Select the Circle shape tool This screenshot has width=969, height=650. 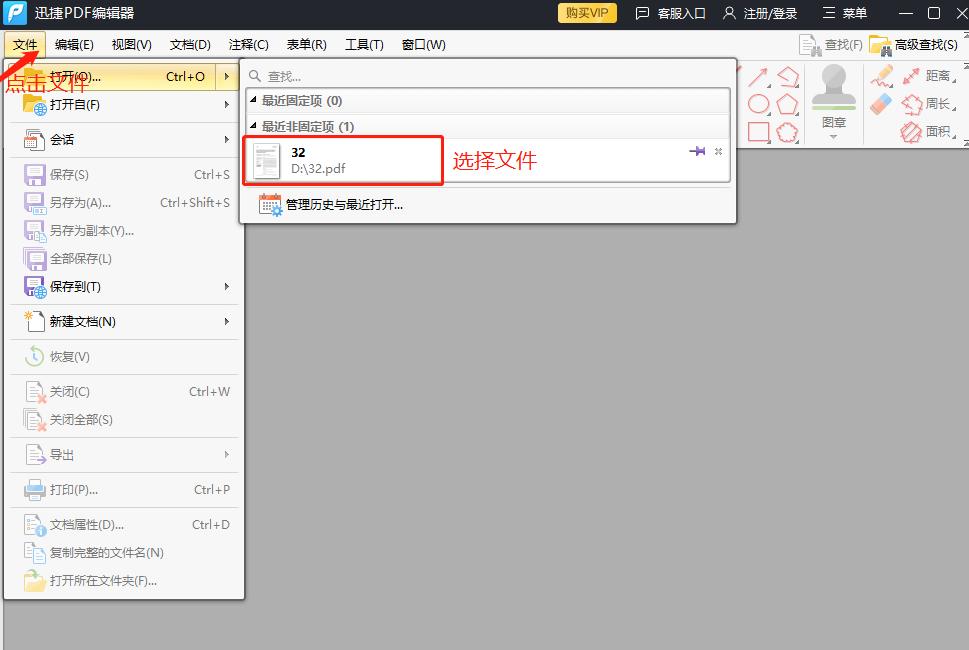[x=760, y=102]
